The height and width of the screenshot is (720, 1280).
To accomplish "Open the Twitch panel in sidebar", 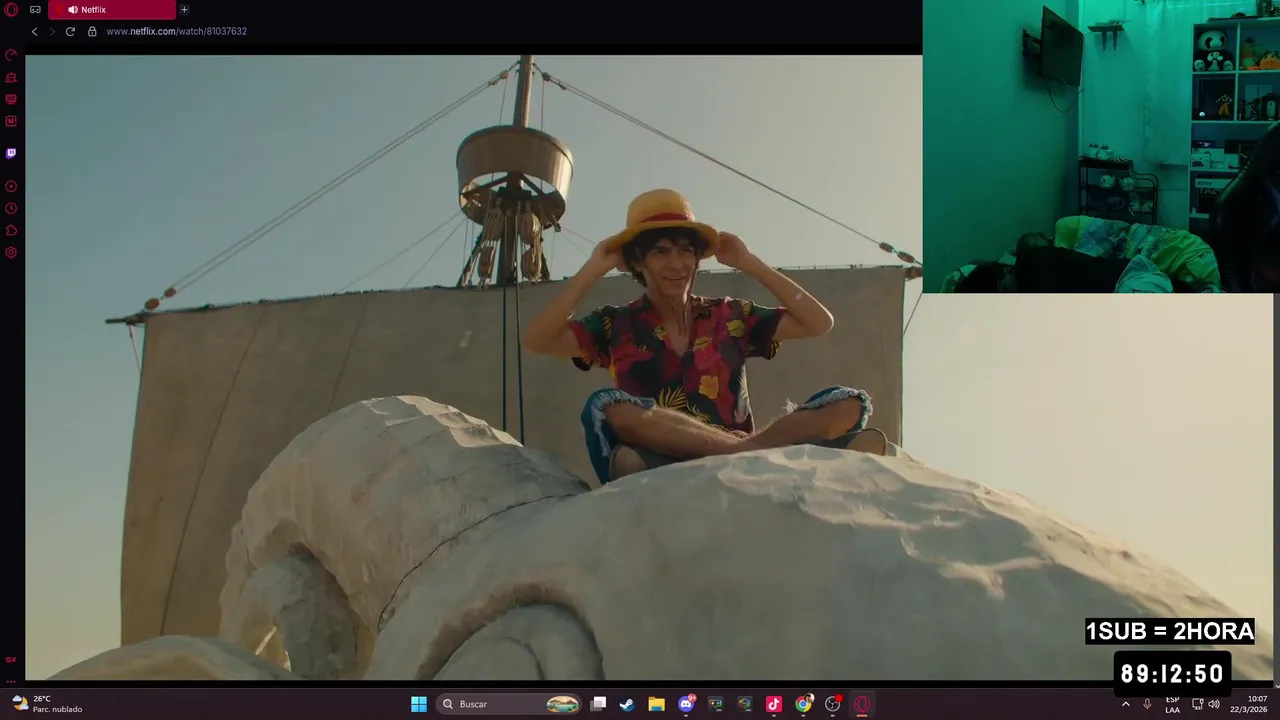I will (x=11, y=153).
